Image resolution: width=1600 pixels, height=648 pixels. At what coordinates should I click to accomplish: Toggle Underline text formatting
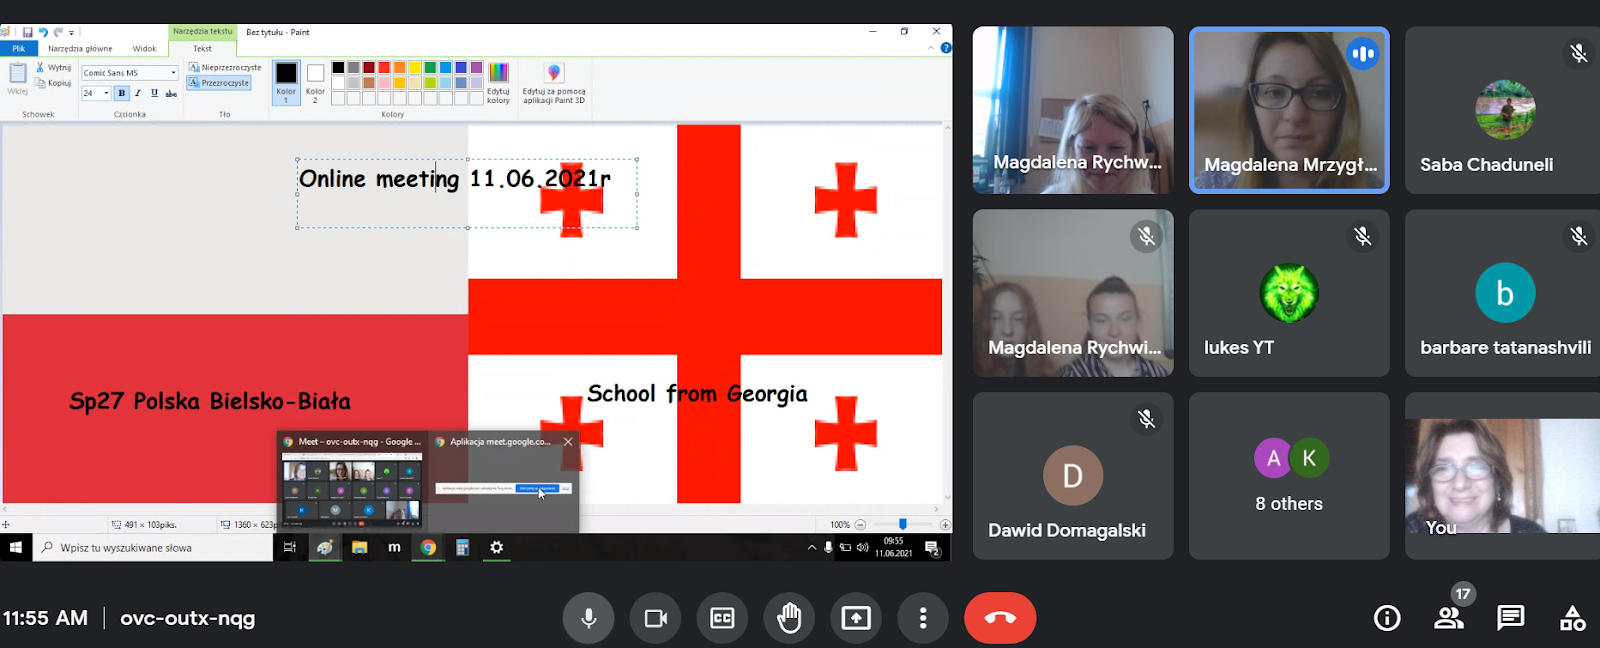tap(154, 93)
